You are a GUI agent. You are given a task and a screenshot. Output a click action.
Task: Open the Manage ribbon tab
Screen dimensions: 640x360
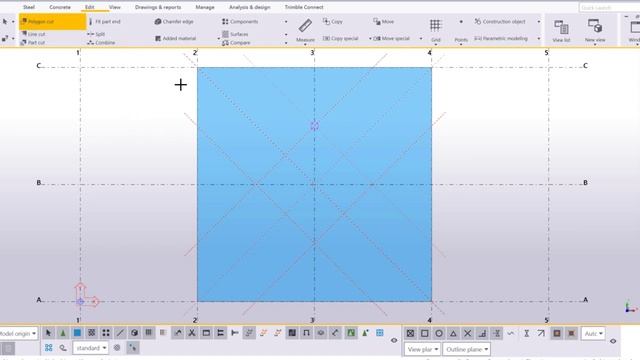click(204, 7)
